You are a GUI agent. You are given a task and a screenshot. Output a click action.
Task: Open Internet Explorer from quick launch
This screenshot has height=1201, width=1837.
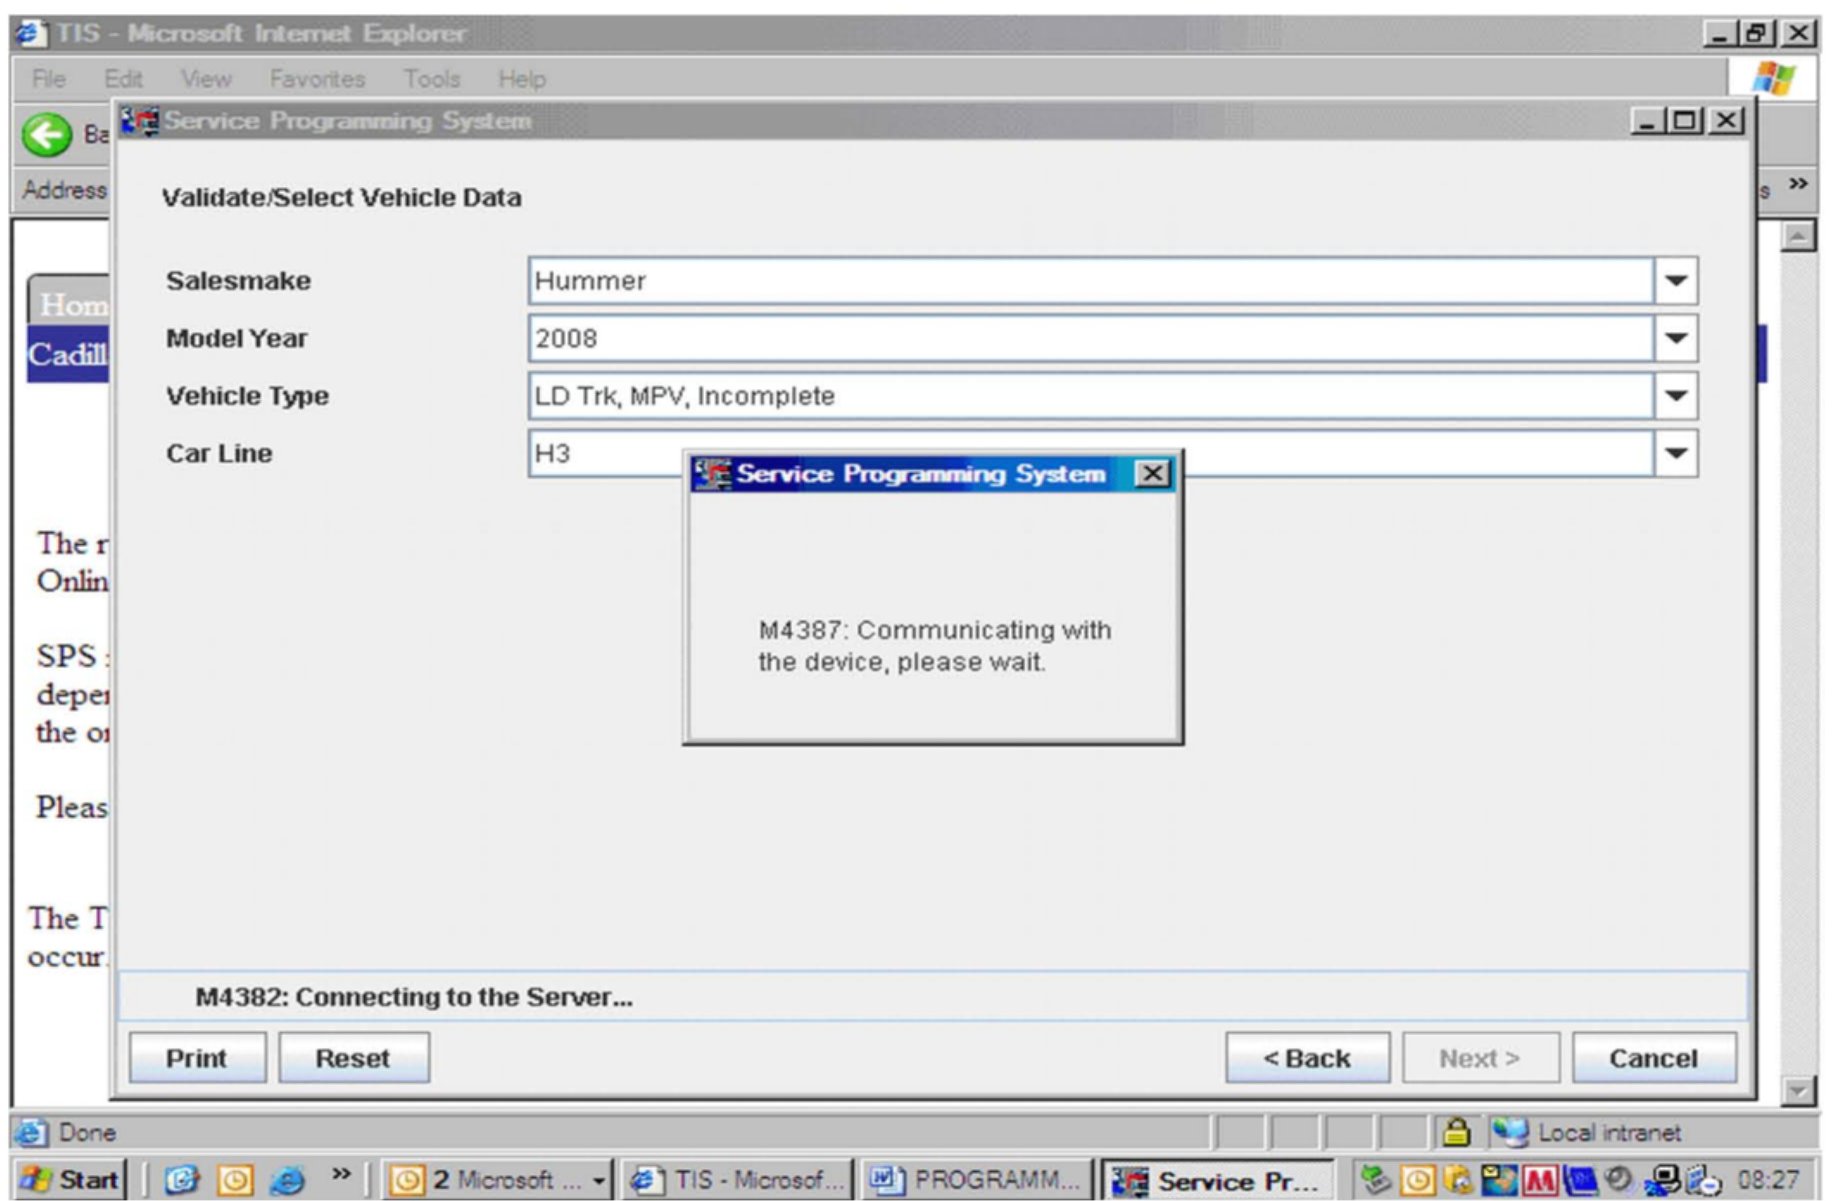coord(287,1180)
